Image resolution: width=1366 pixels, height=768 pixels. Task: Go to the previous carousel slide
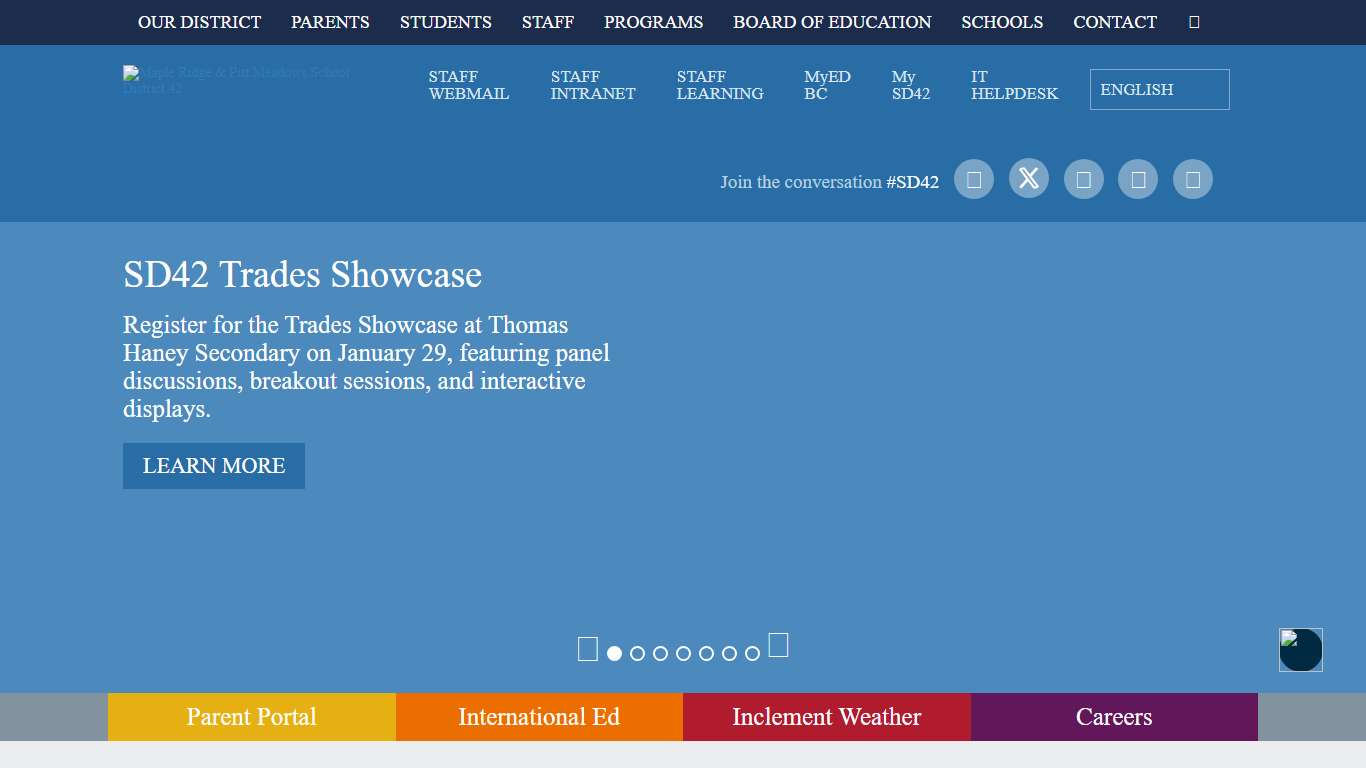[x=588, y=649]
